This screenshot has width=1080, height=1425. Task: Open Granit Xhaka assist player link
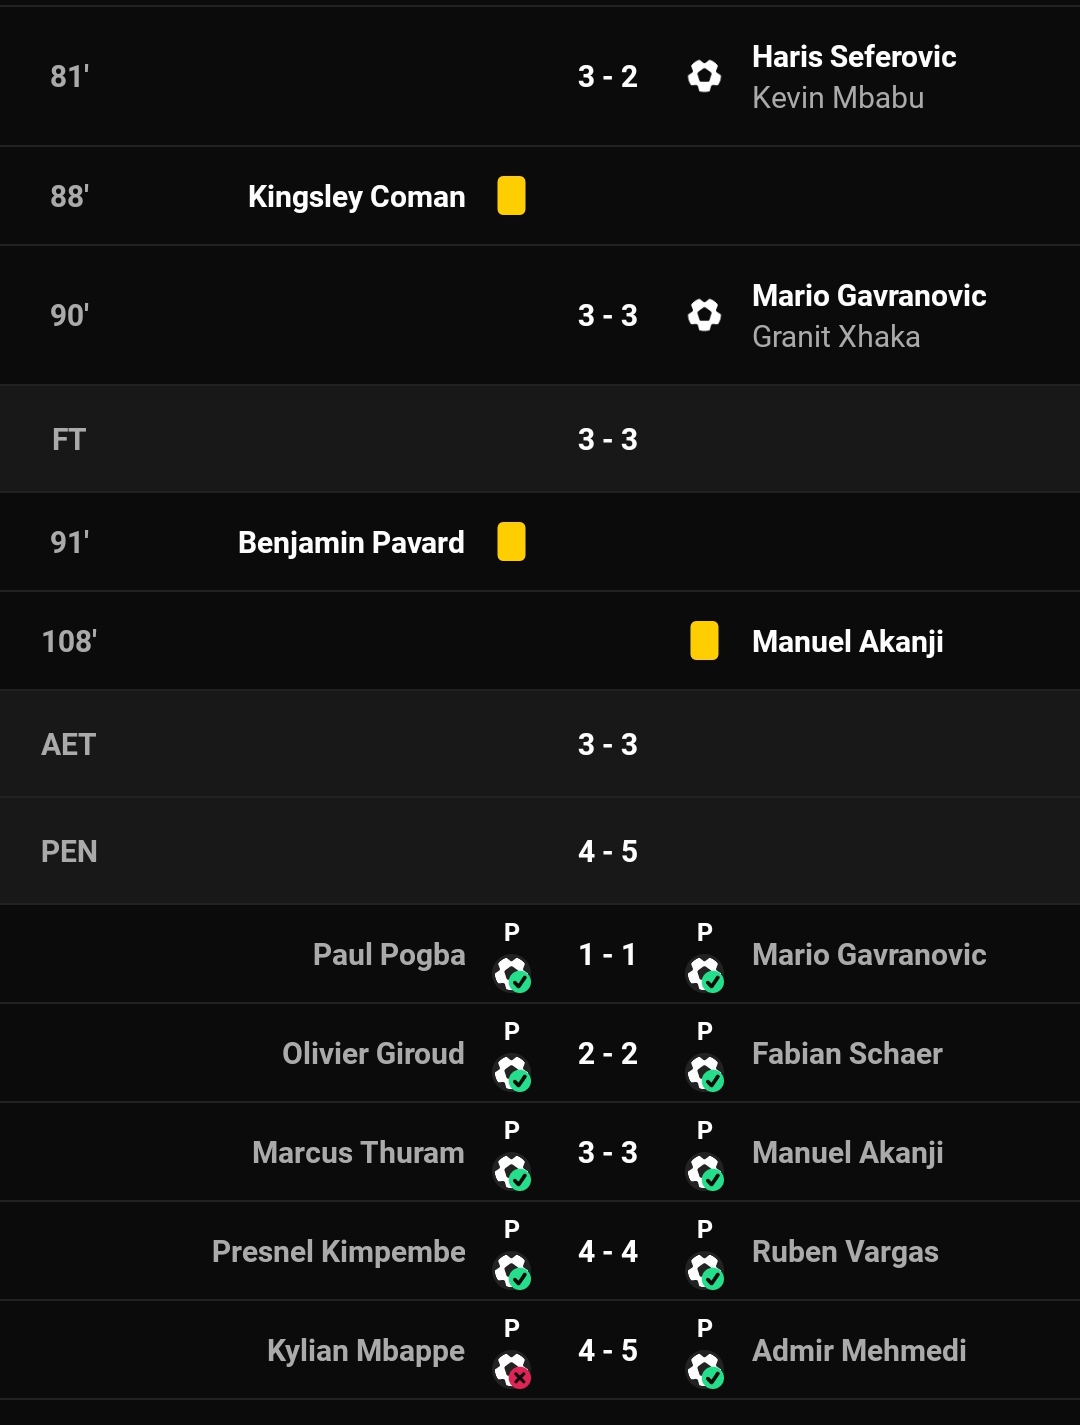point(836,337)
